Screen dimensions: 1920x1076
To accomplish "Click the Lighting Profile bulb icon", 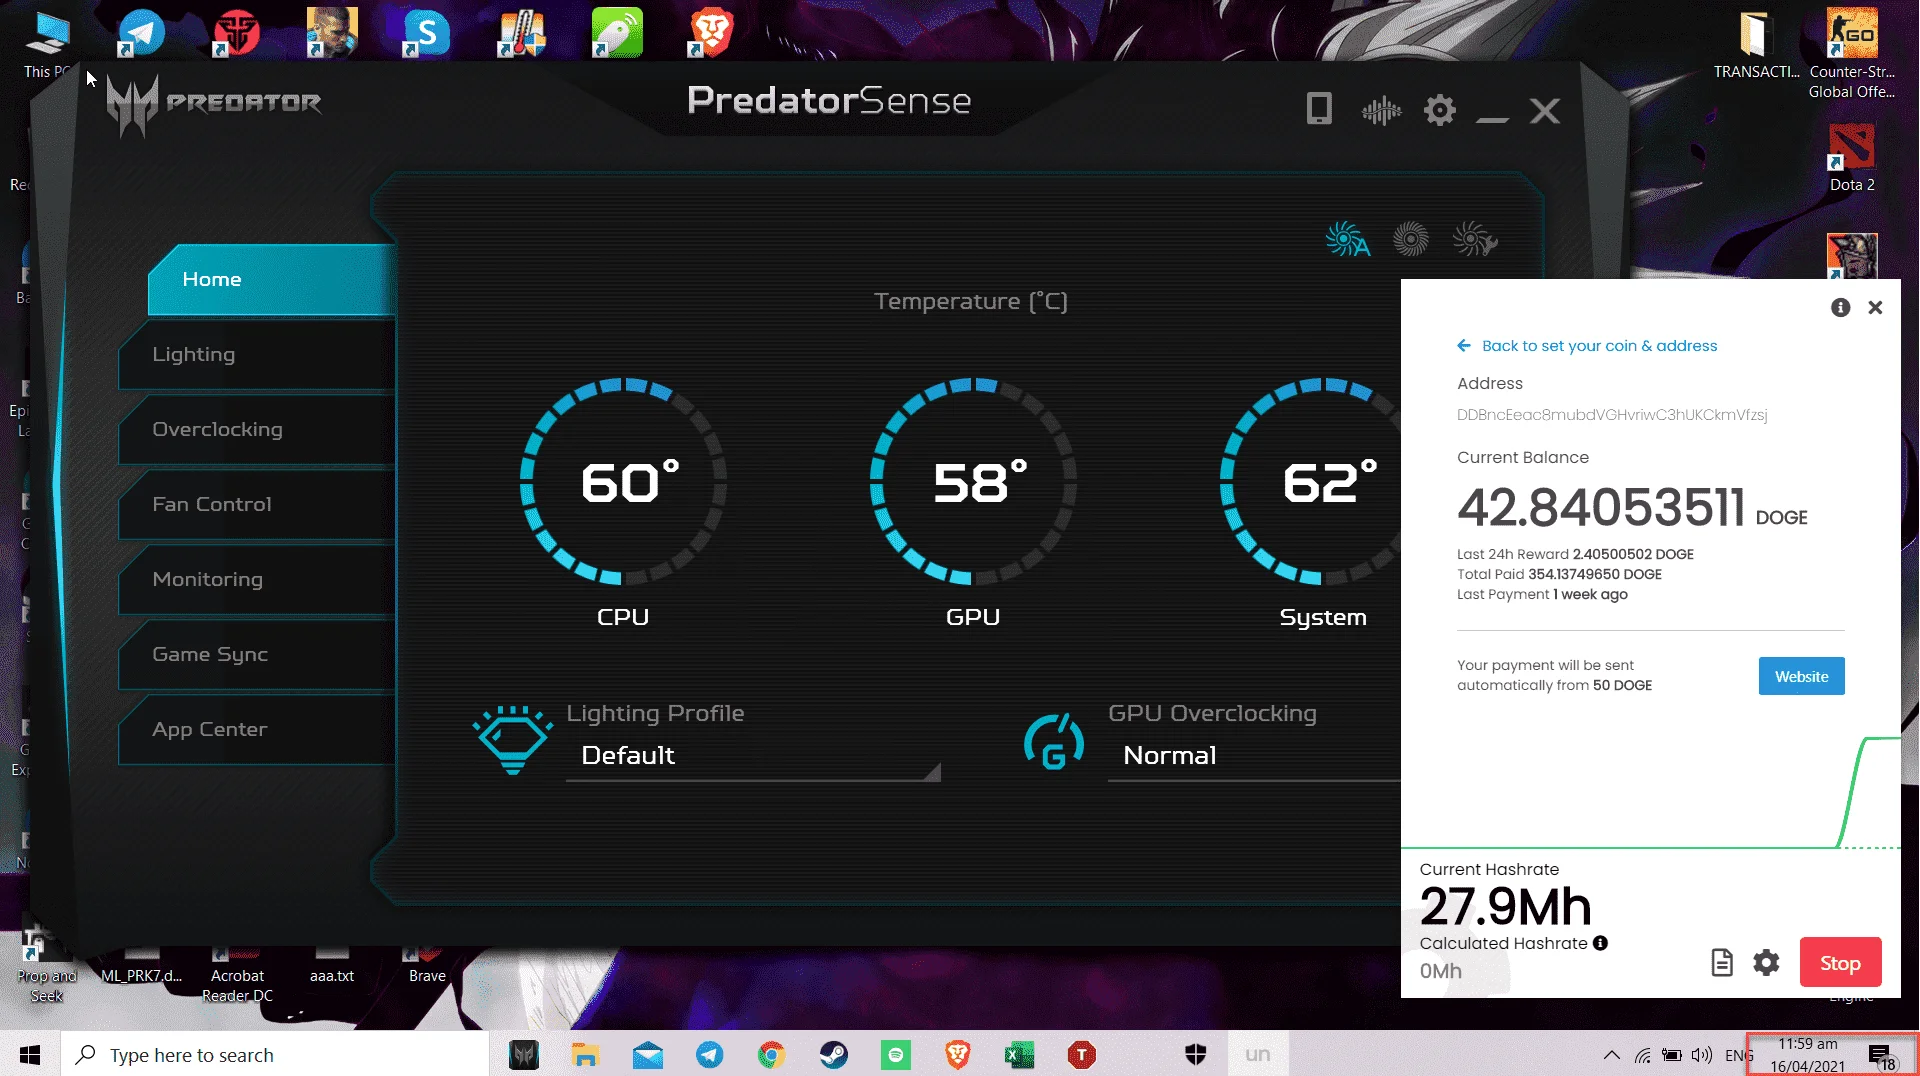I will point(512,740).
